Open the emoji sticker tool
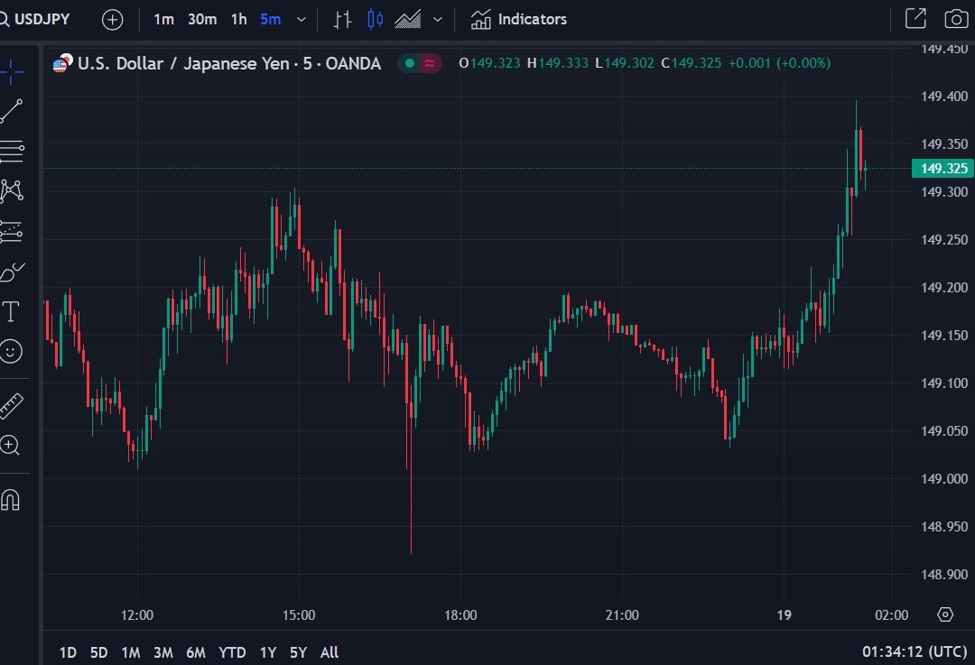 point(12,351)
